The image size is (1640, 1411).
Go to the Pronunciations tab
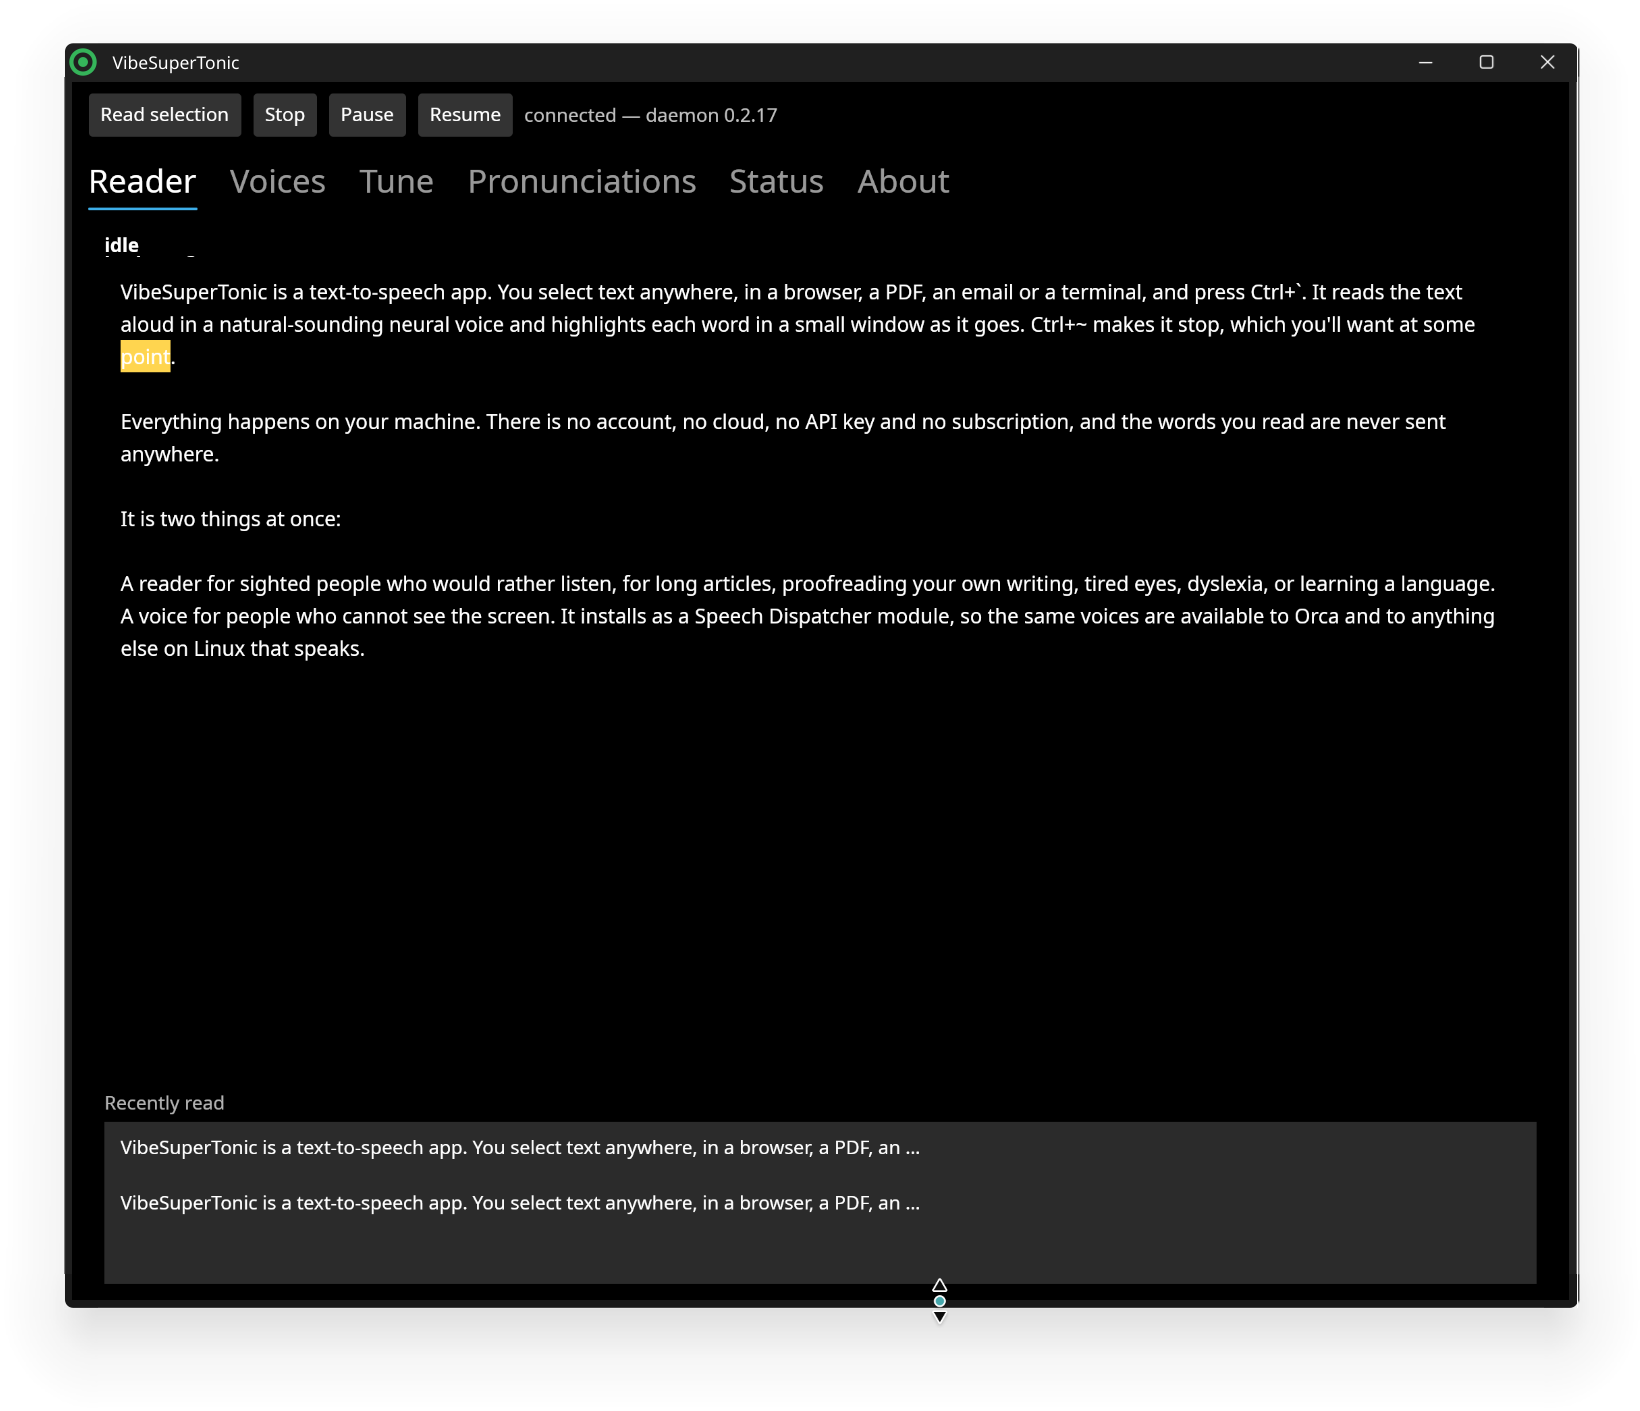tap(582, 182)
